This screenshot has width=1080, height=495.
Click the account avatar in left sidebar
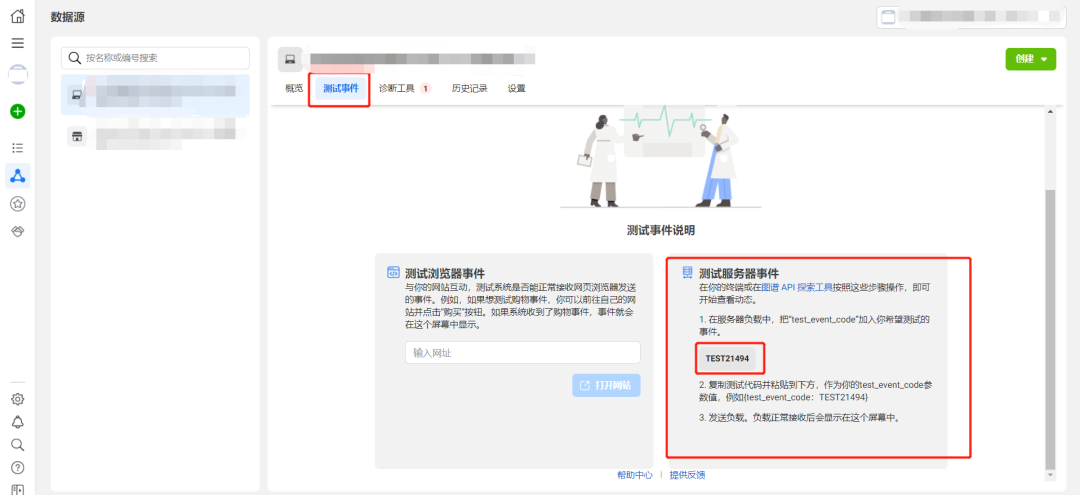point(18,74)
